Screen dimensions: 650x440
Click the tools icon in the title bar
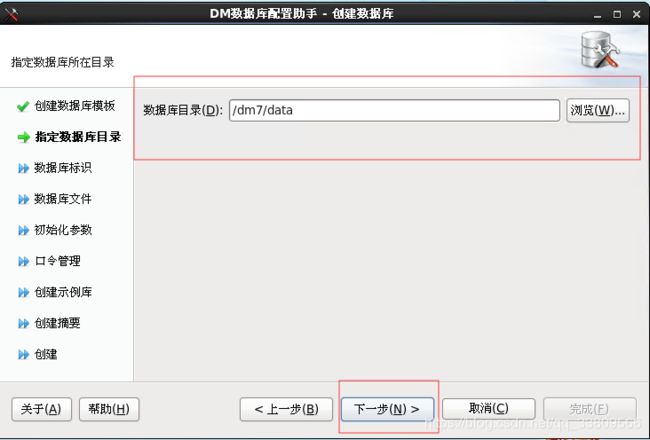point(11,14)
